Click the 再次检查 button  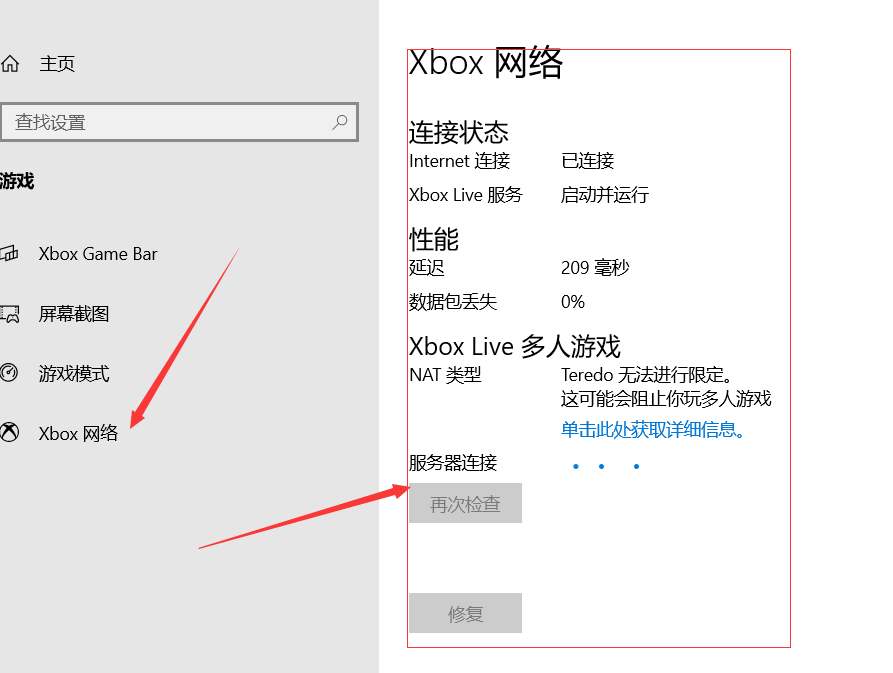[x=465, y=503]
